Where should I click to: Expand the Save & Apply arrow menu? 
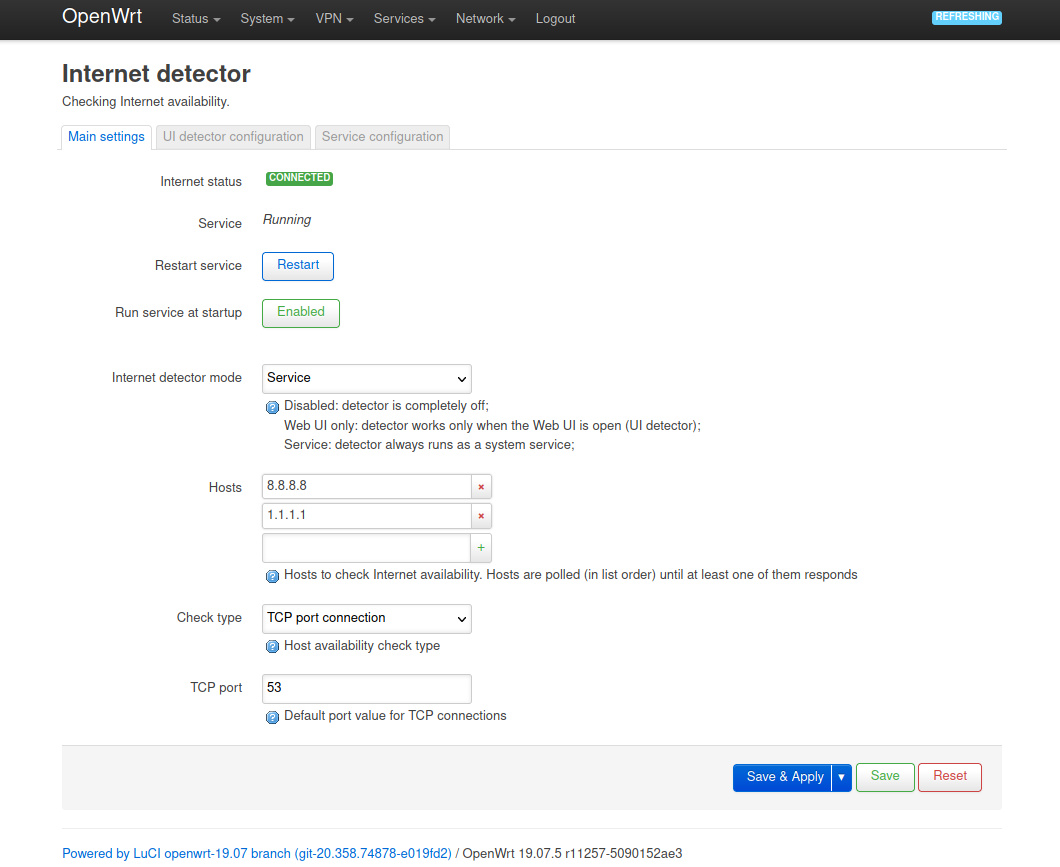841,778
